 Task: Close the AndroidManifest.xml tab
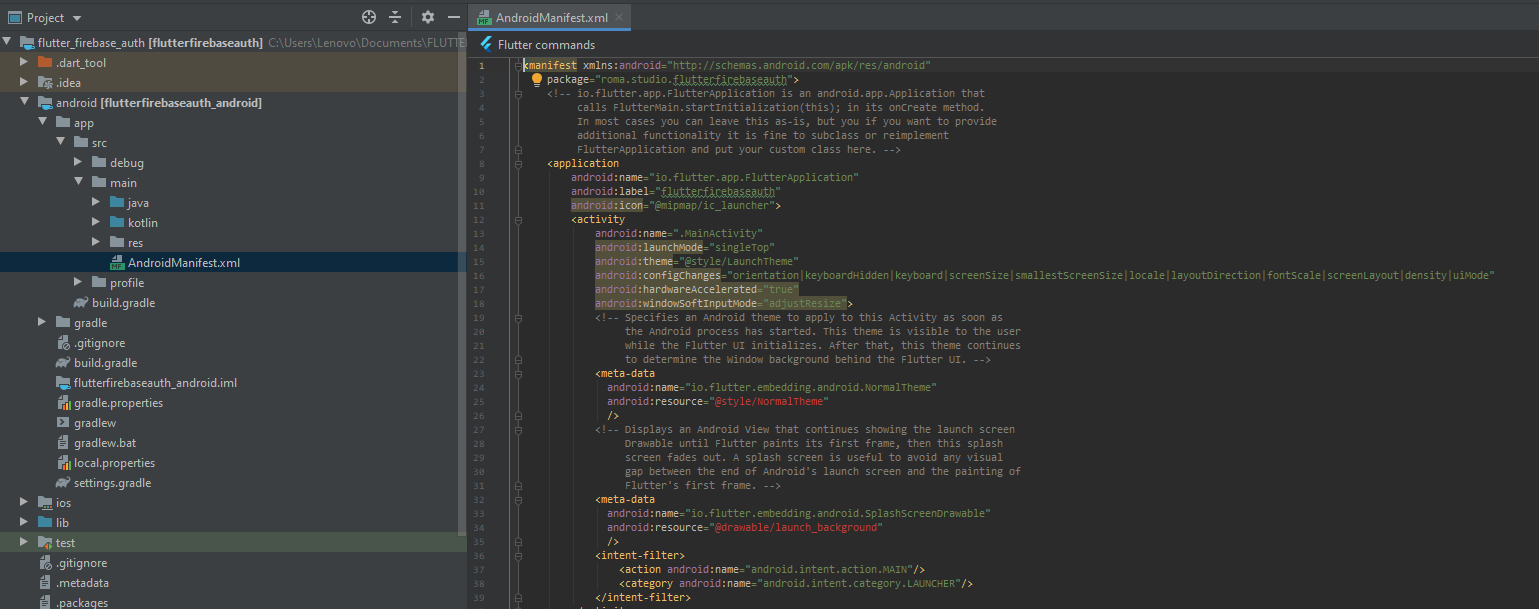click(x=620, y=17)
